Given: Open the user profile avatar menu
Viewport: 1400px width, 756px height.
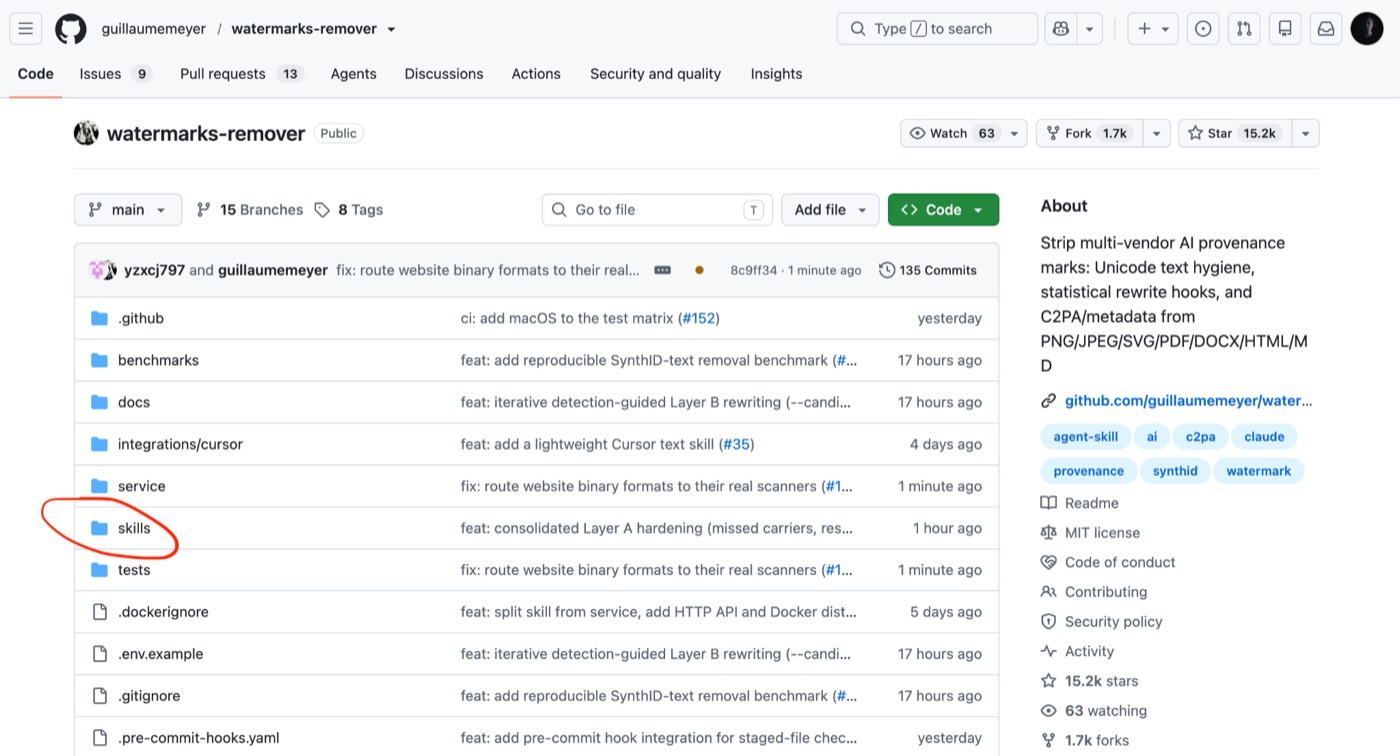Looking at the screenshot, I should [1367, 29].
